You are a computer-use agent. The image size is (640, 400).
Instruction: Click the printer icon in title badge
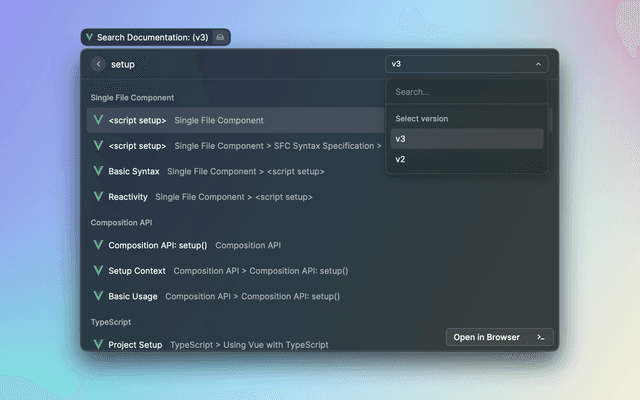(x=221, y=37)
